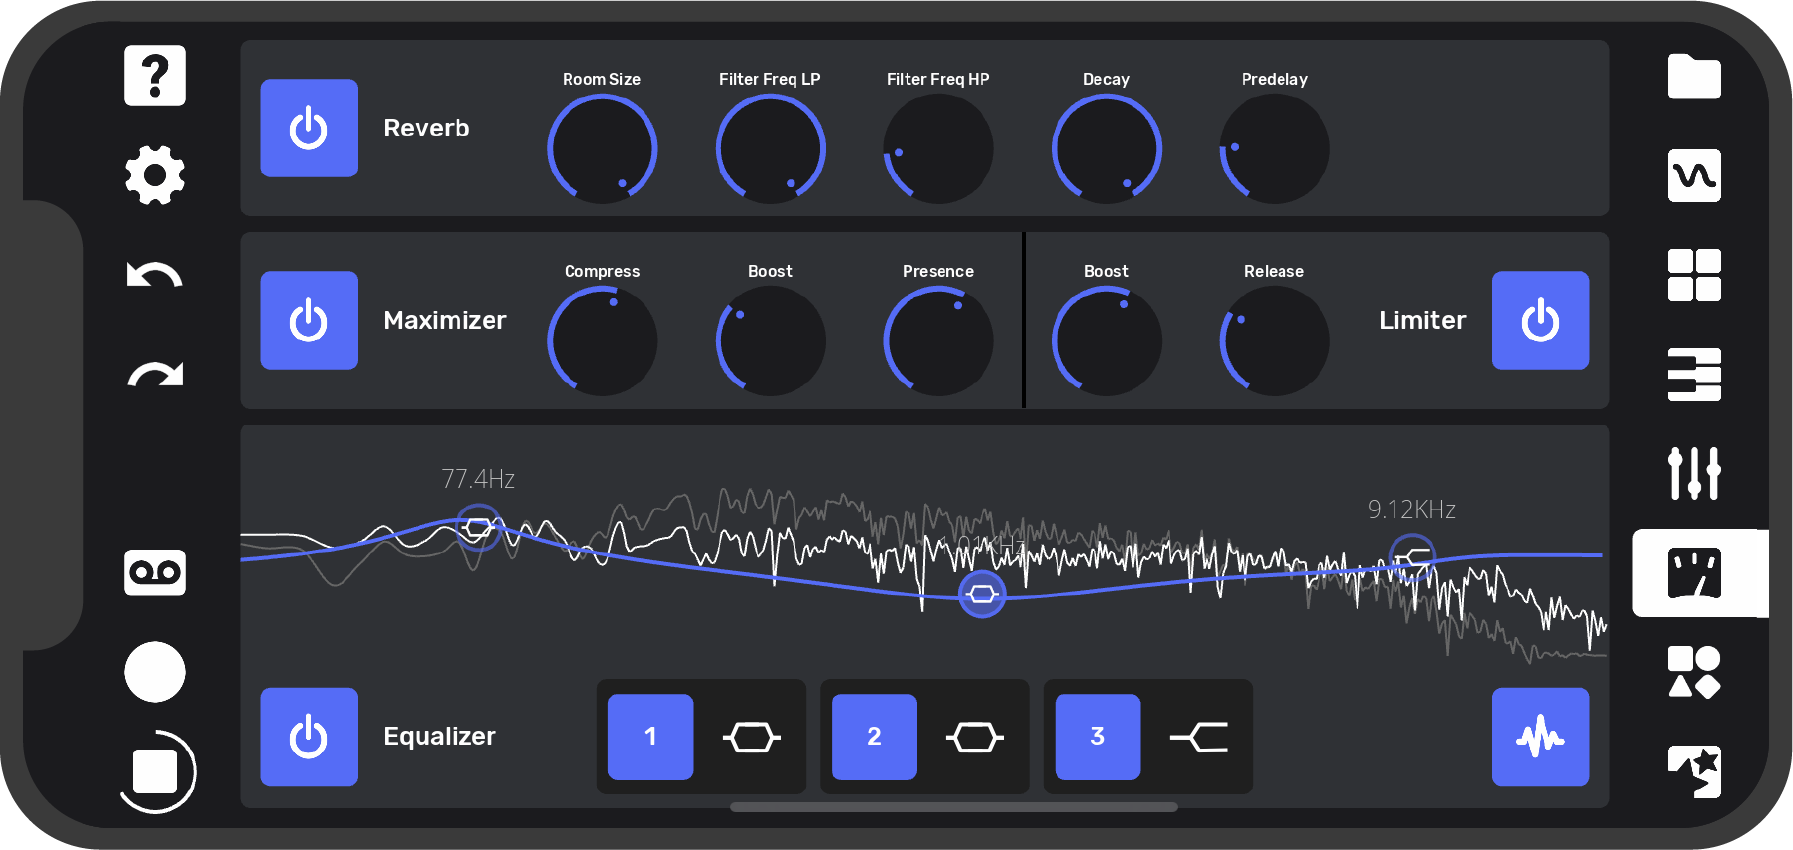Screen dimensions: 1793x850
Task: Toggle the Reverb power button
Action: click(309, 128)
